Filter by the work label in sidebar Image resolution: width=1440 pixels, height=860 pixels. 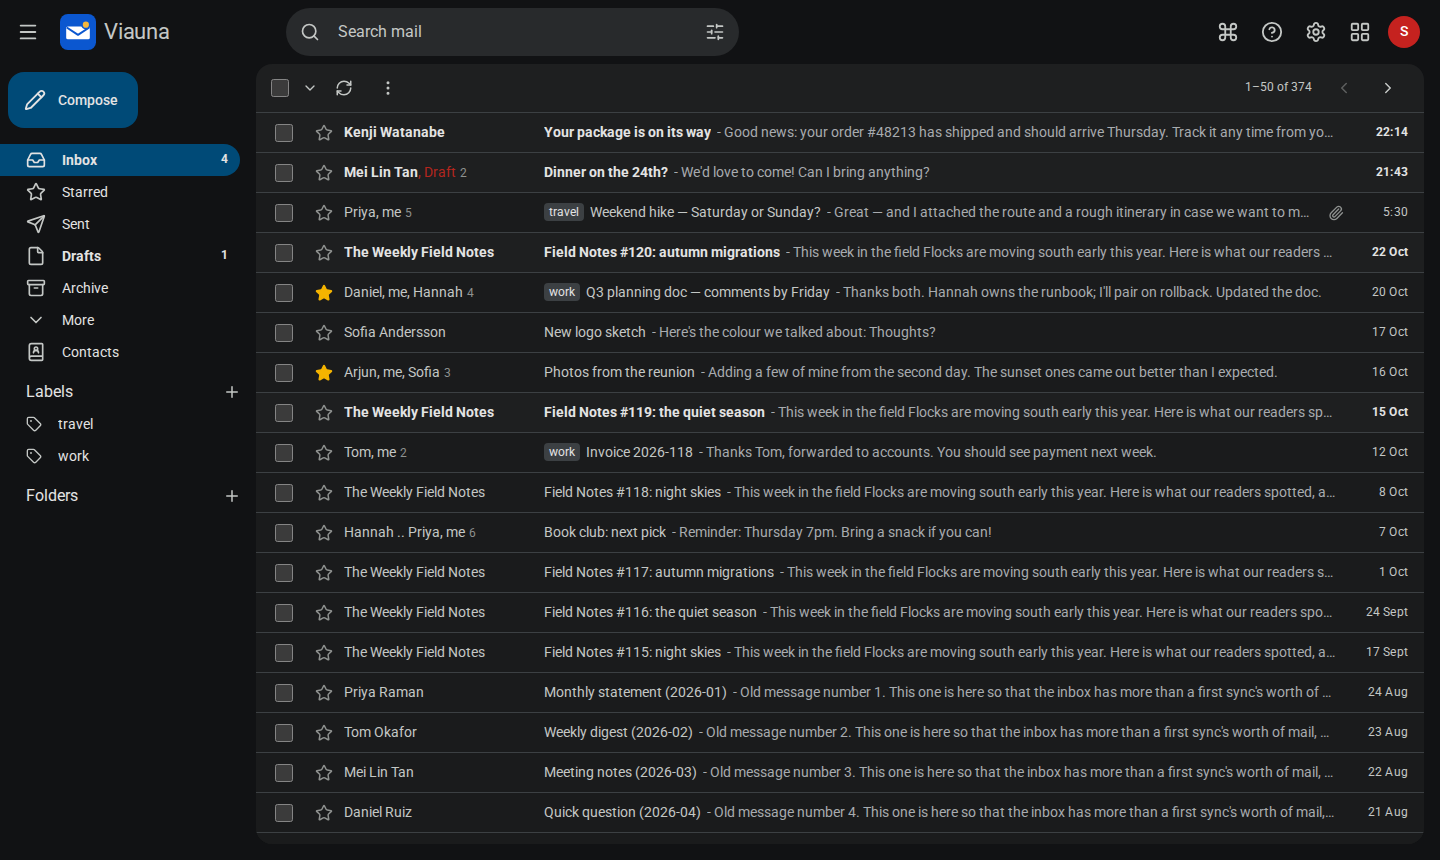(120, 456)
